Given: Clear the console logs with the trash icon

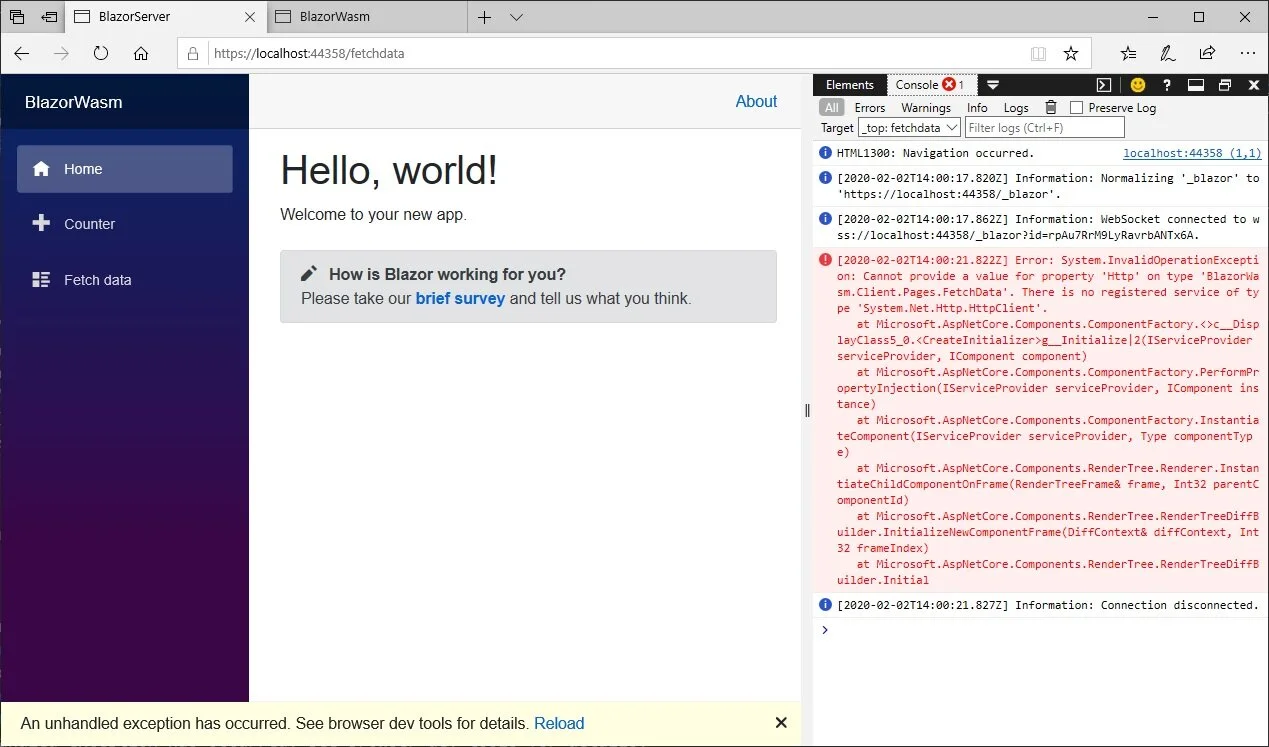Looking at the screenshot, I should point(1050,107).
